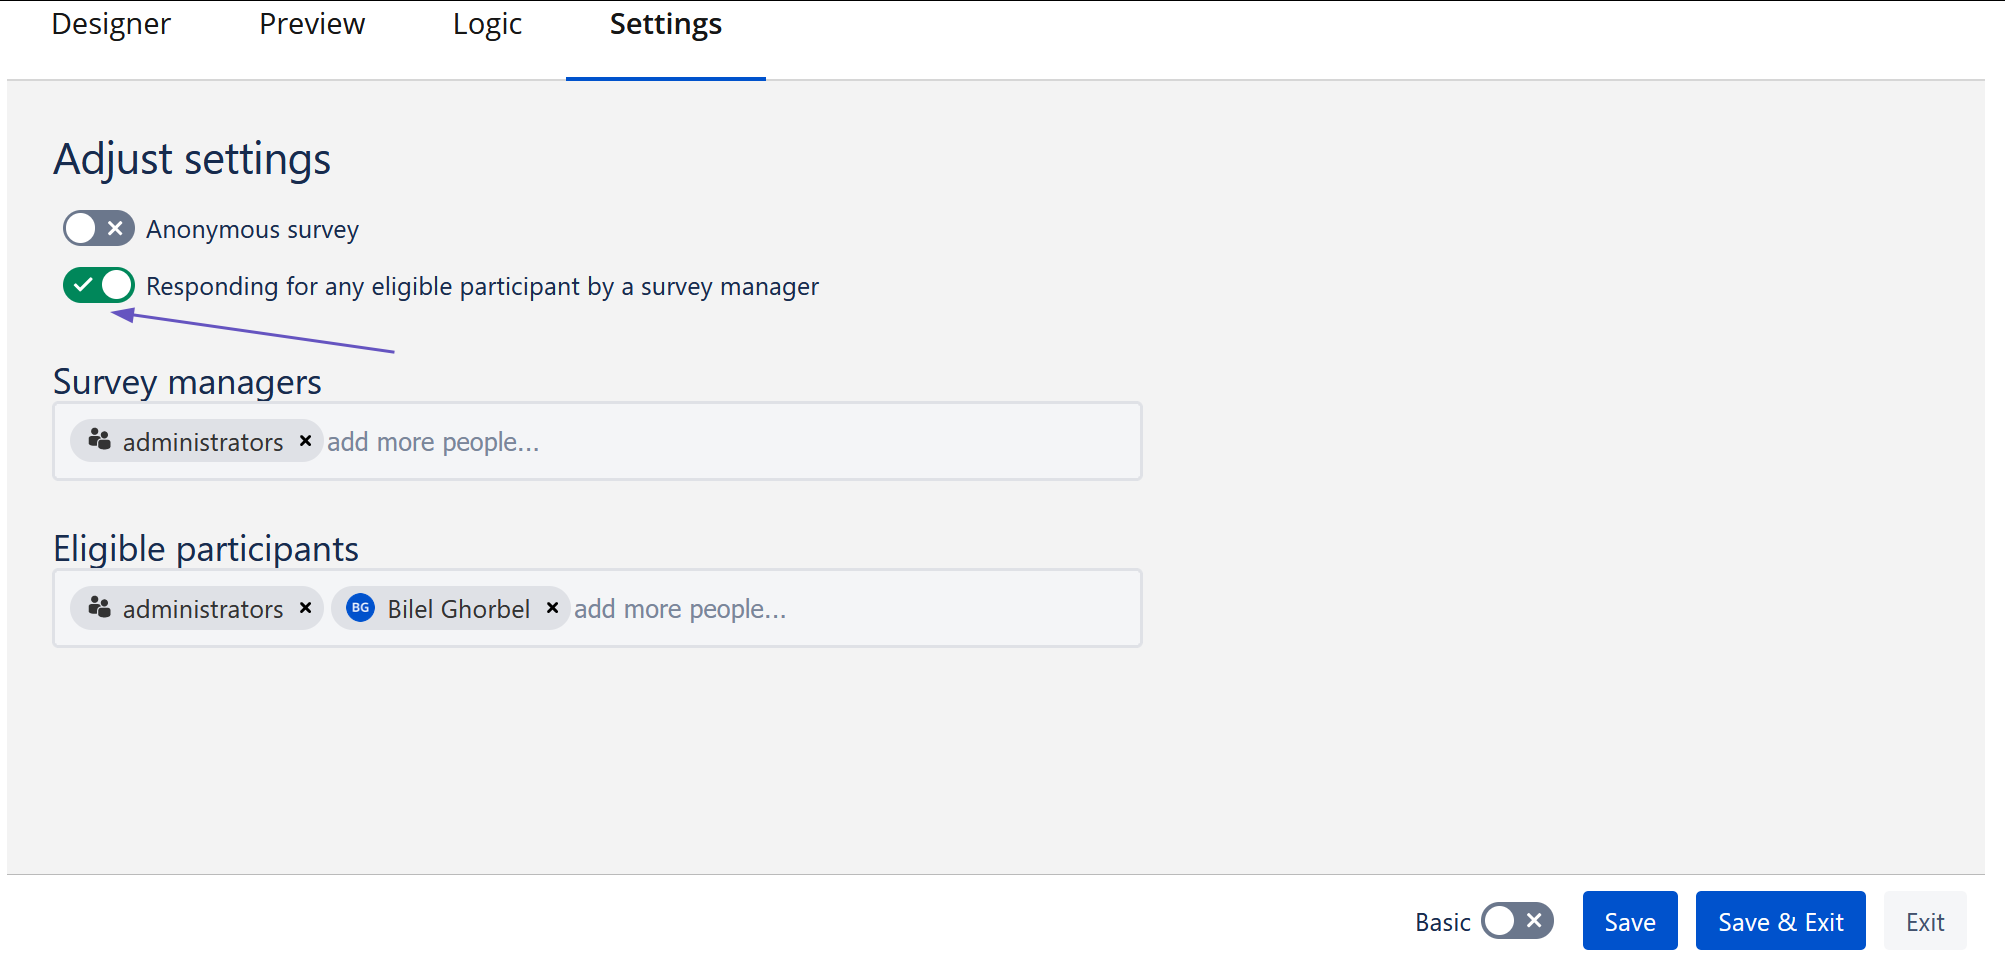Viewport: 2005px width, 977px height.
Task: Click the Exit button
Action: pos(1924,921)
